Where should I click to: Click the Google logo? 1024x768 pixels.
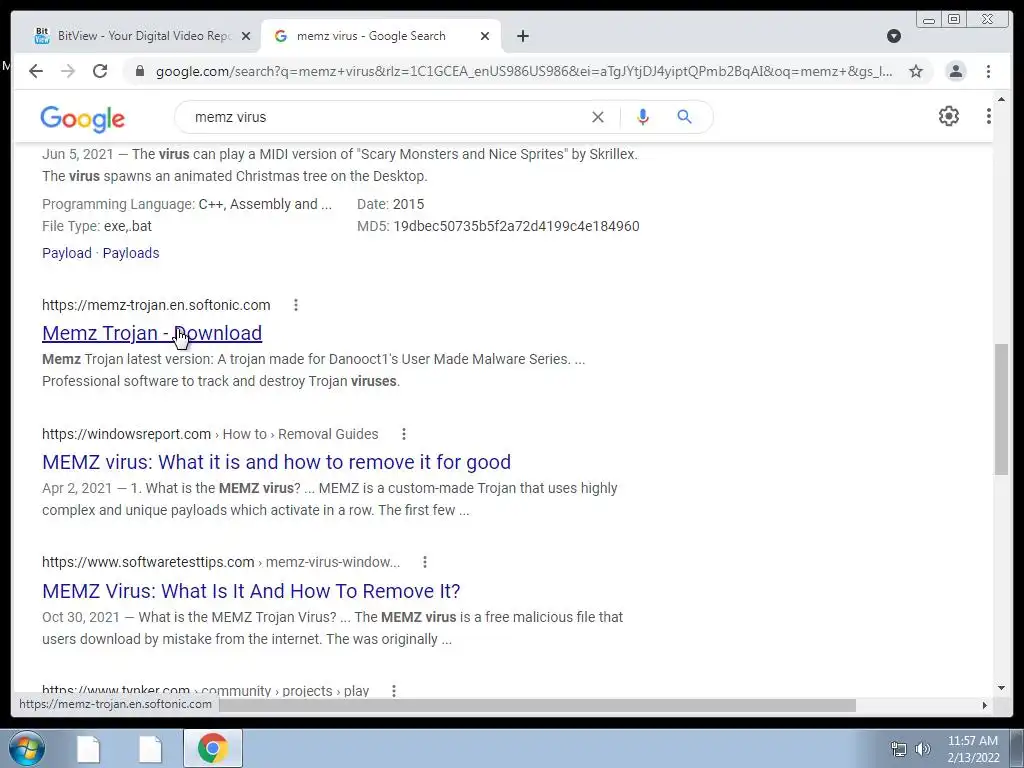[x=82, y=119]
